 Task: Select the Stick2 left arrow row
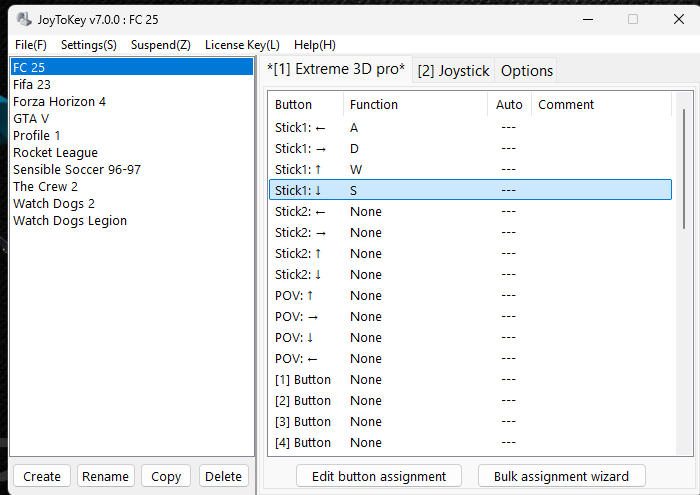tap(471, 212)
